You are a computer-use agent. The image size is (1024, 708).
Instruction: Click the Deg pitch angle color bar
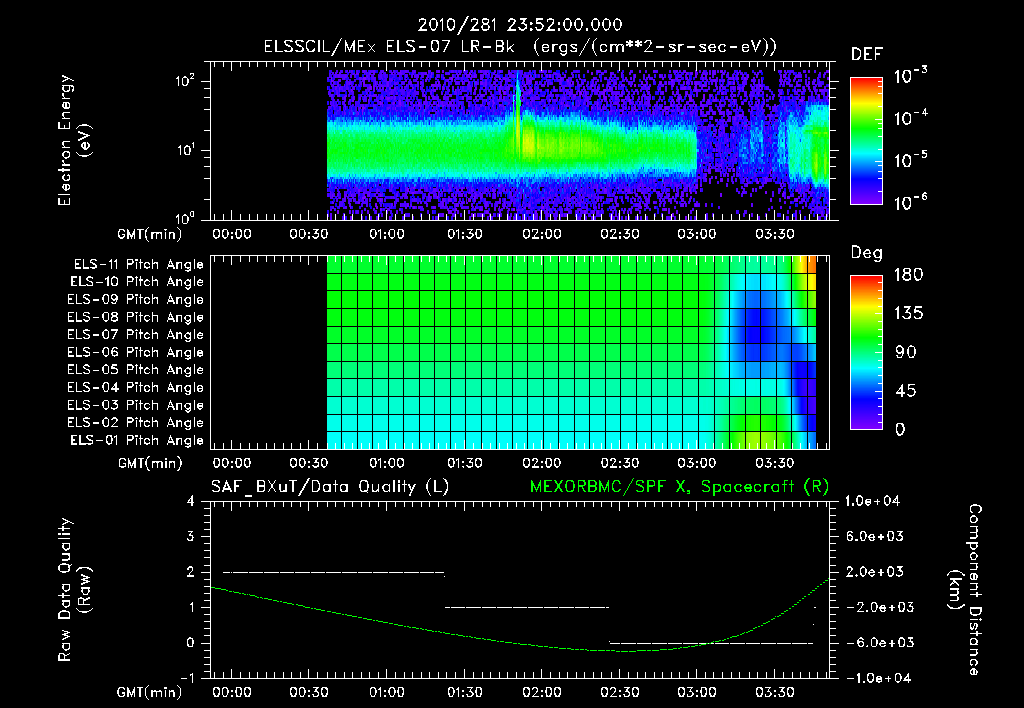coord(867,352)
